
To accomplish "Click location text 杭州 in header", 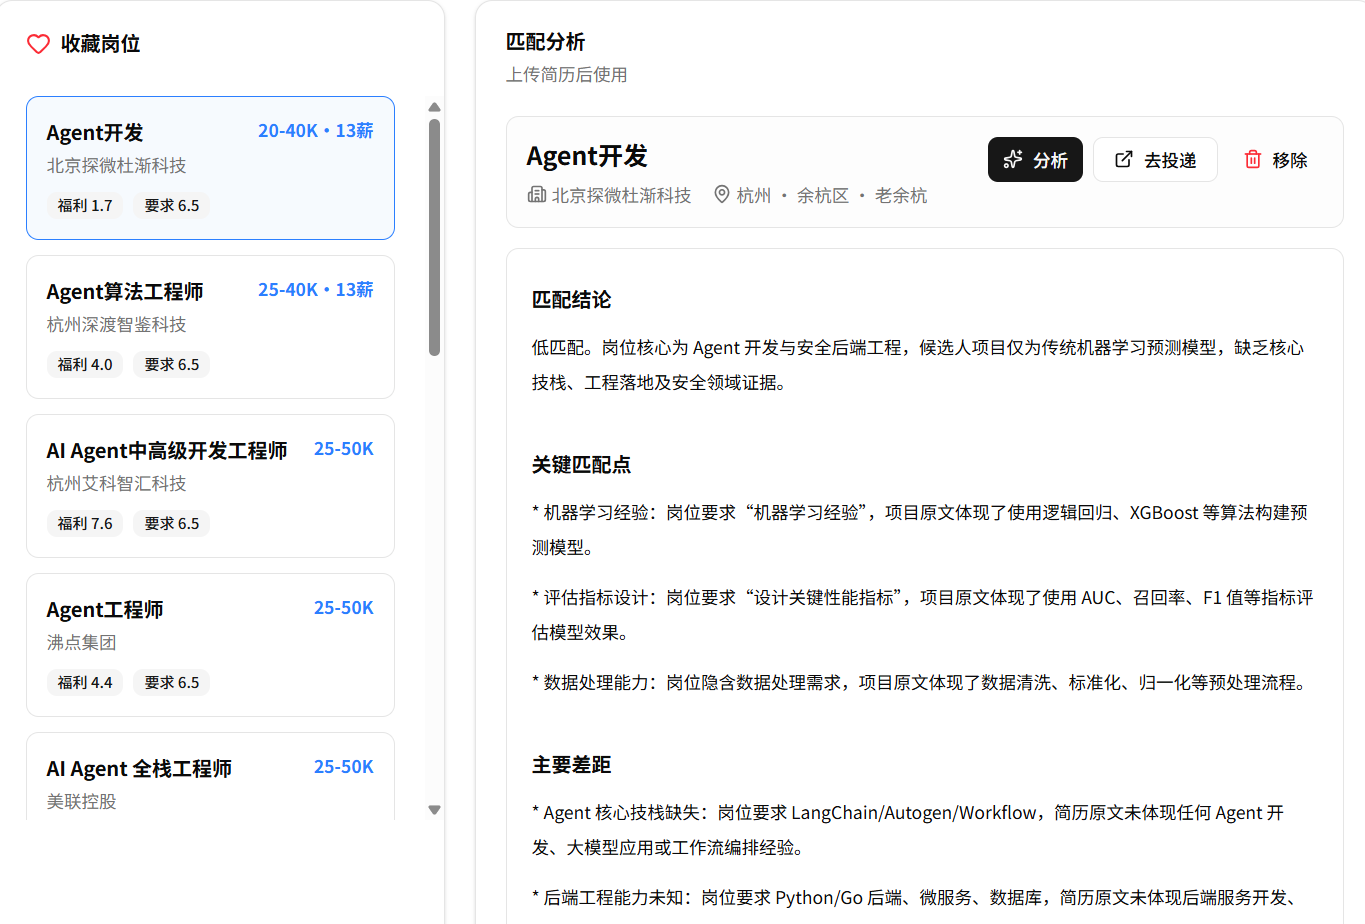I will click(x=754, y=195).
